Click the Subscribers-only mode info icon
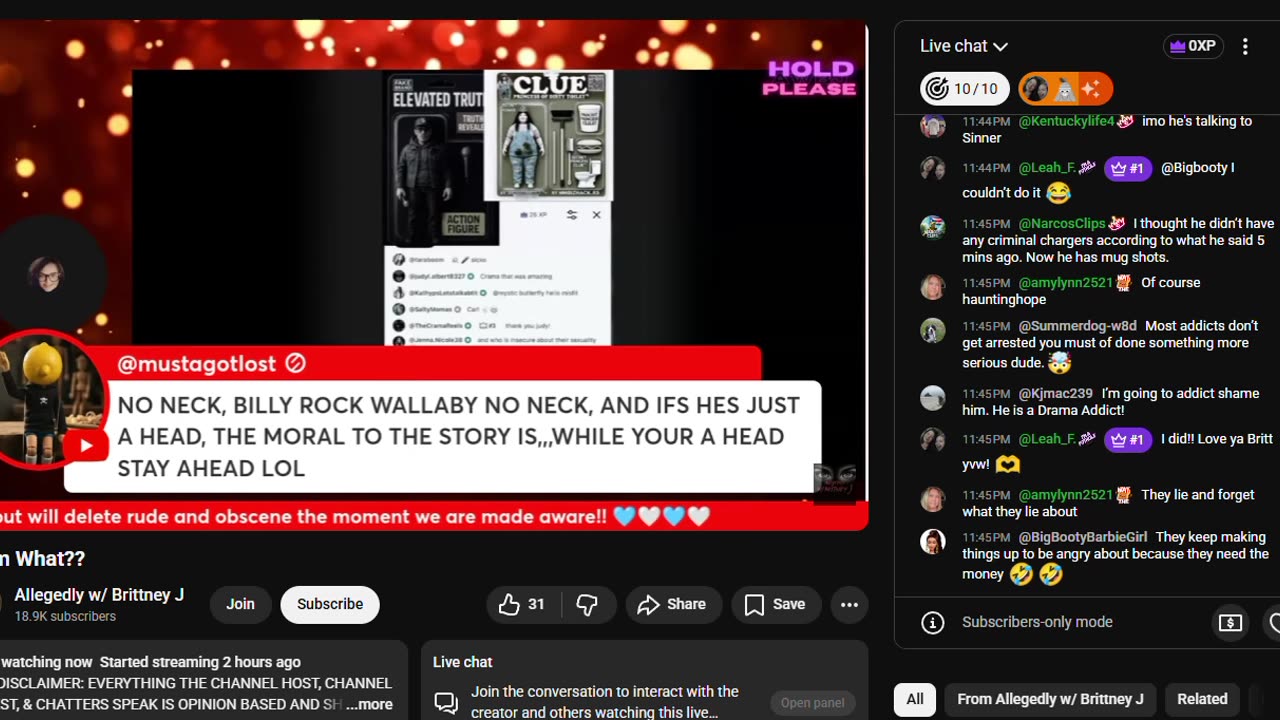 coord(933,623)
